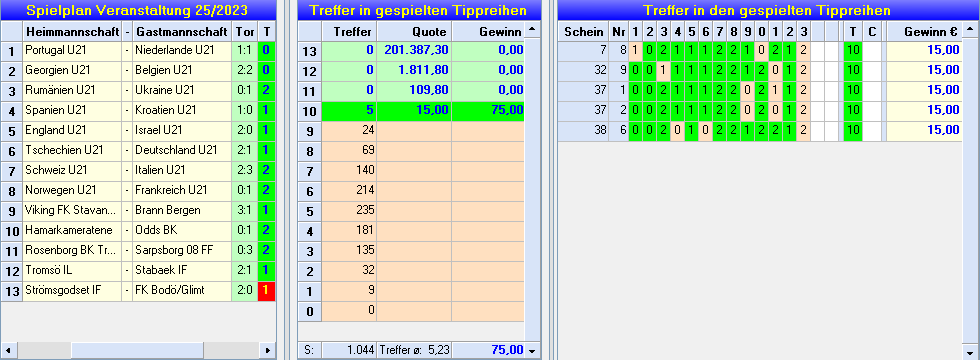Select ticket row Schein 32 Nr 9
The image size is (980, 360).
(x=759, y=71)
